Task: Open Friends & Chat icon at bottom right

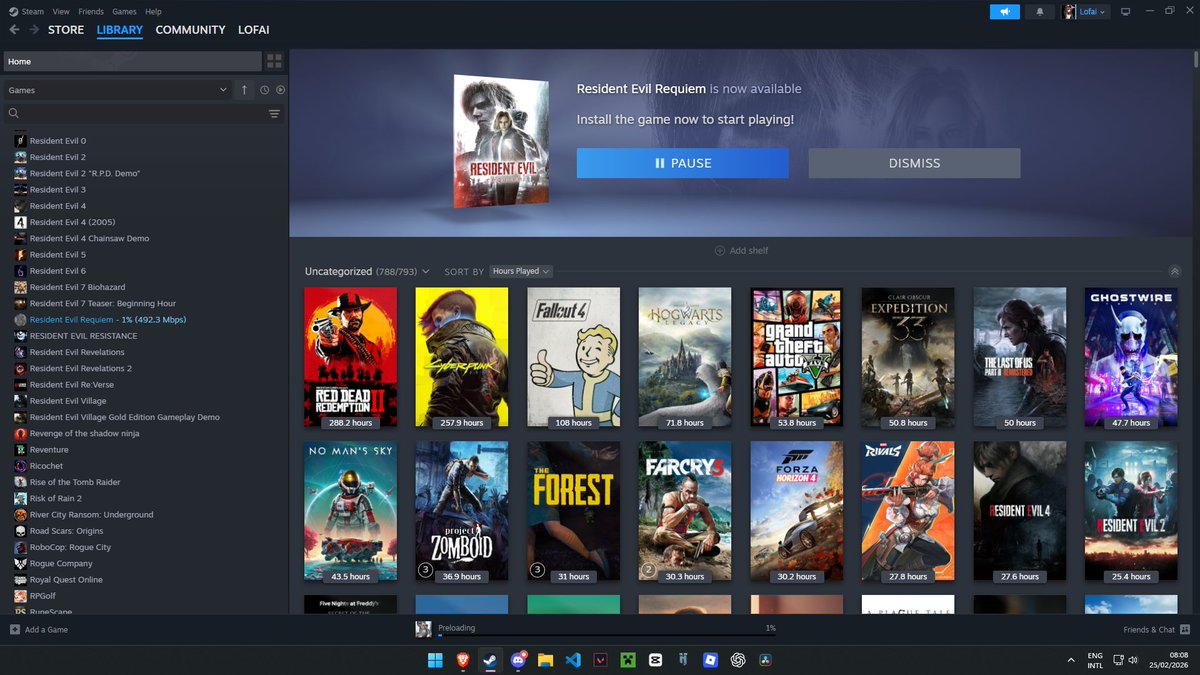Action: (1185, 630)
